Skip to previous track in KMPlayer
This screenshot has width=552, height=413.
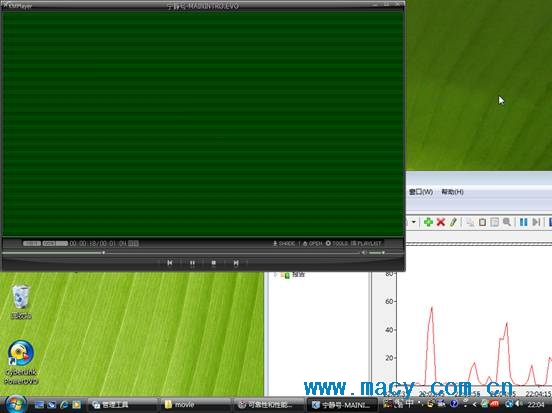[x=170, y=263]
